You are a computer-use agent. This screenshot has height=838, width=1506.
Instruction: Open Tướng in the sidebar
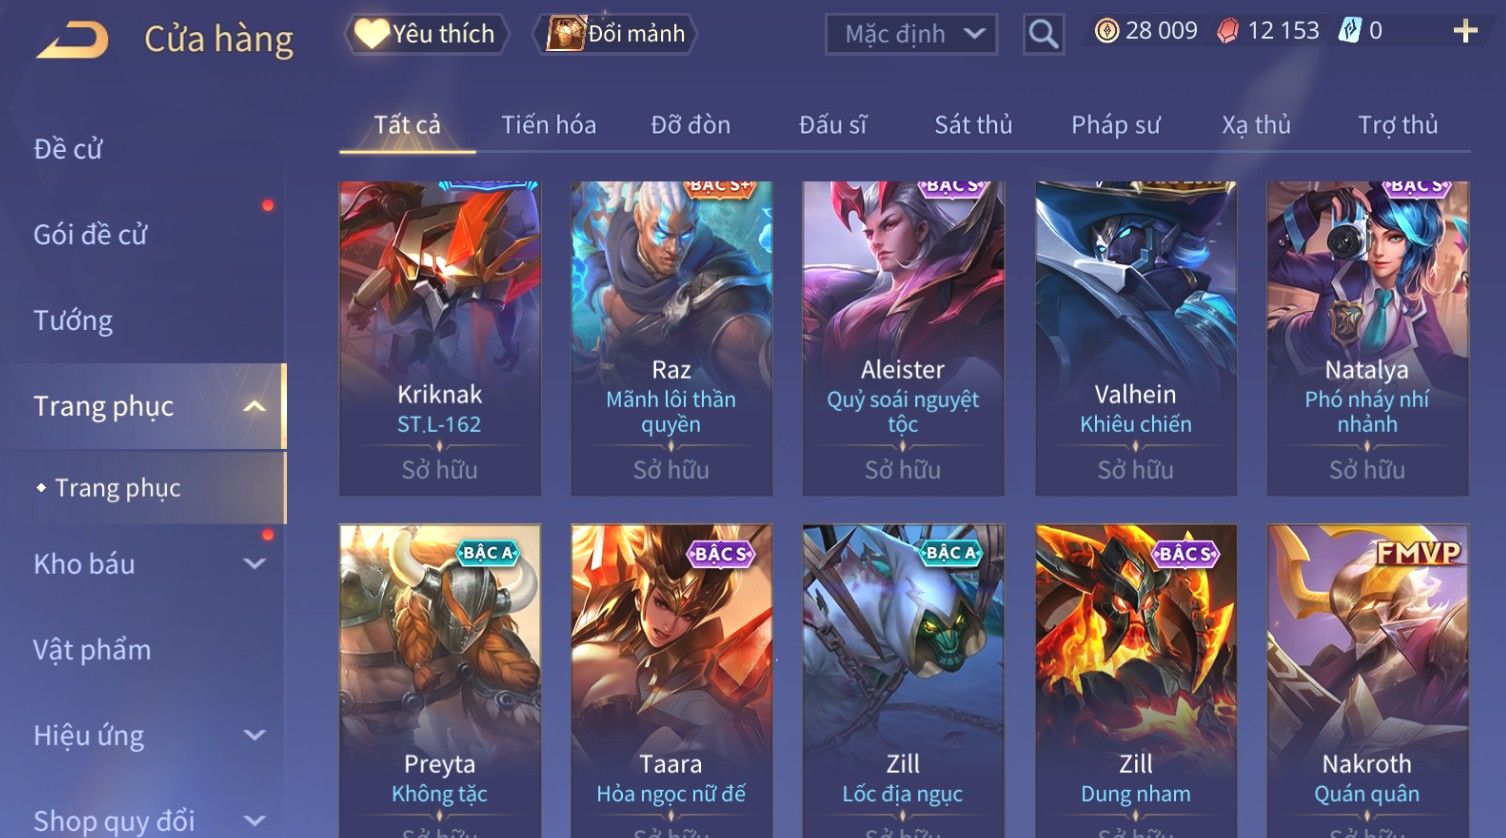pos(73,321)
